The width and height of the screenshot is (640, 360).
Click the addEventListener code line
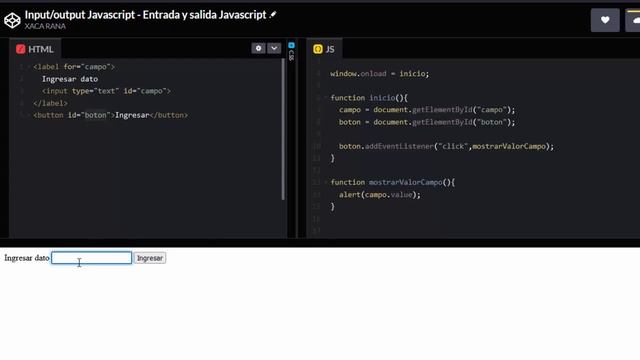point(446,147)
